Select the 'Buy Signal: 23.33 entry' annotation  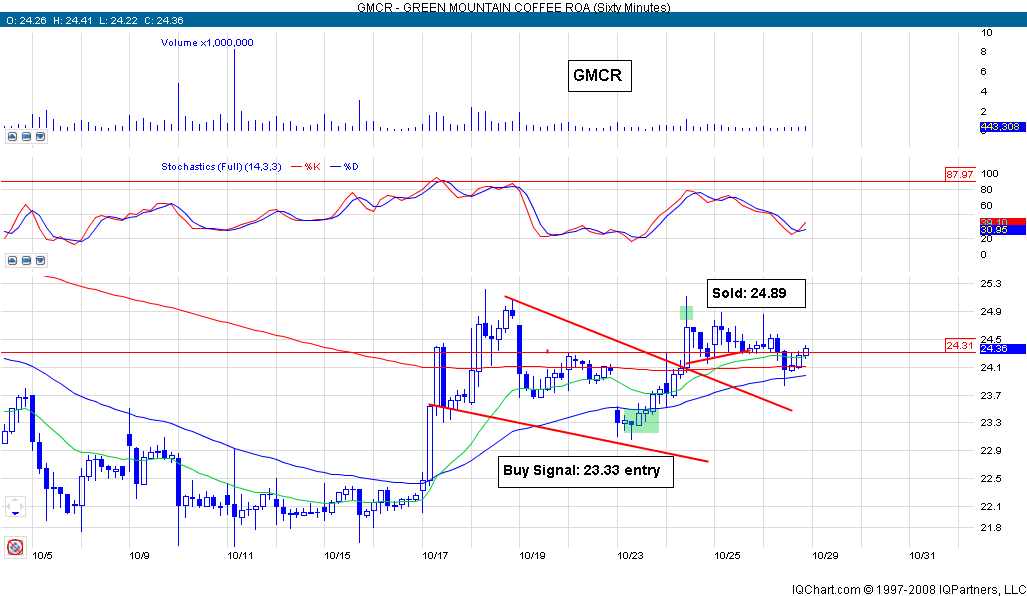pyautogui.click(x=585, y=471)
